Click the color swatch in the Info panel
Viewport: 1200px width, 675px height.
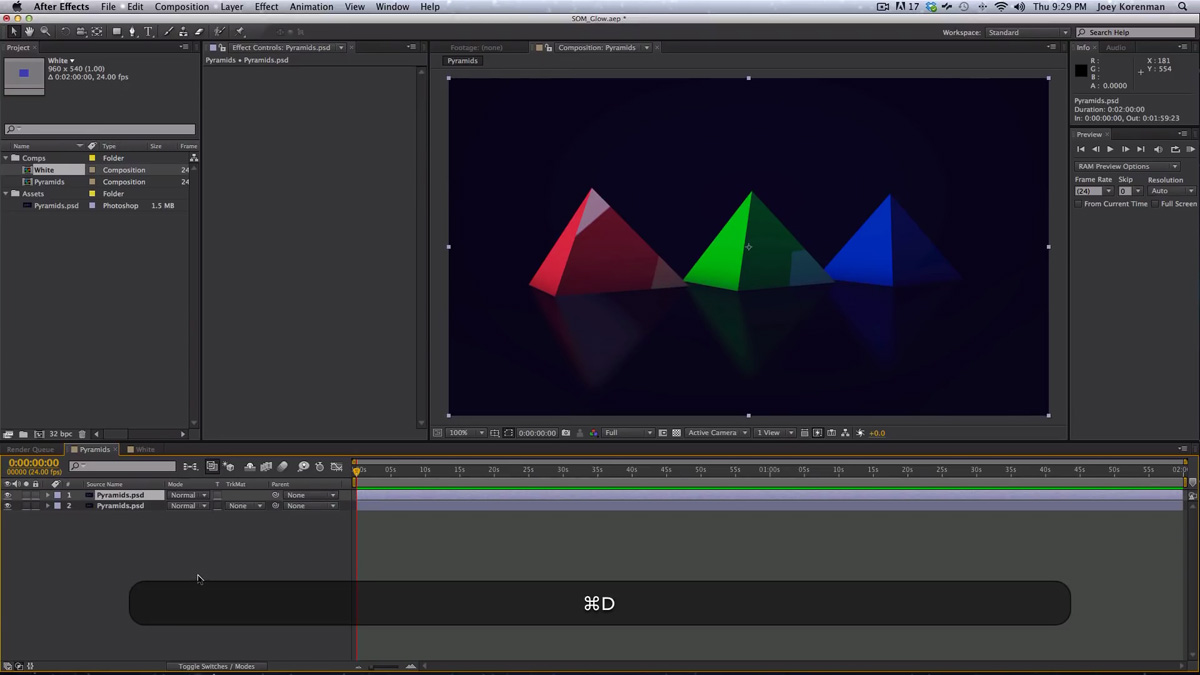(1081, 70)
